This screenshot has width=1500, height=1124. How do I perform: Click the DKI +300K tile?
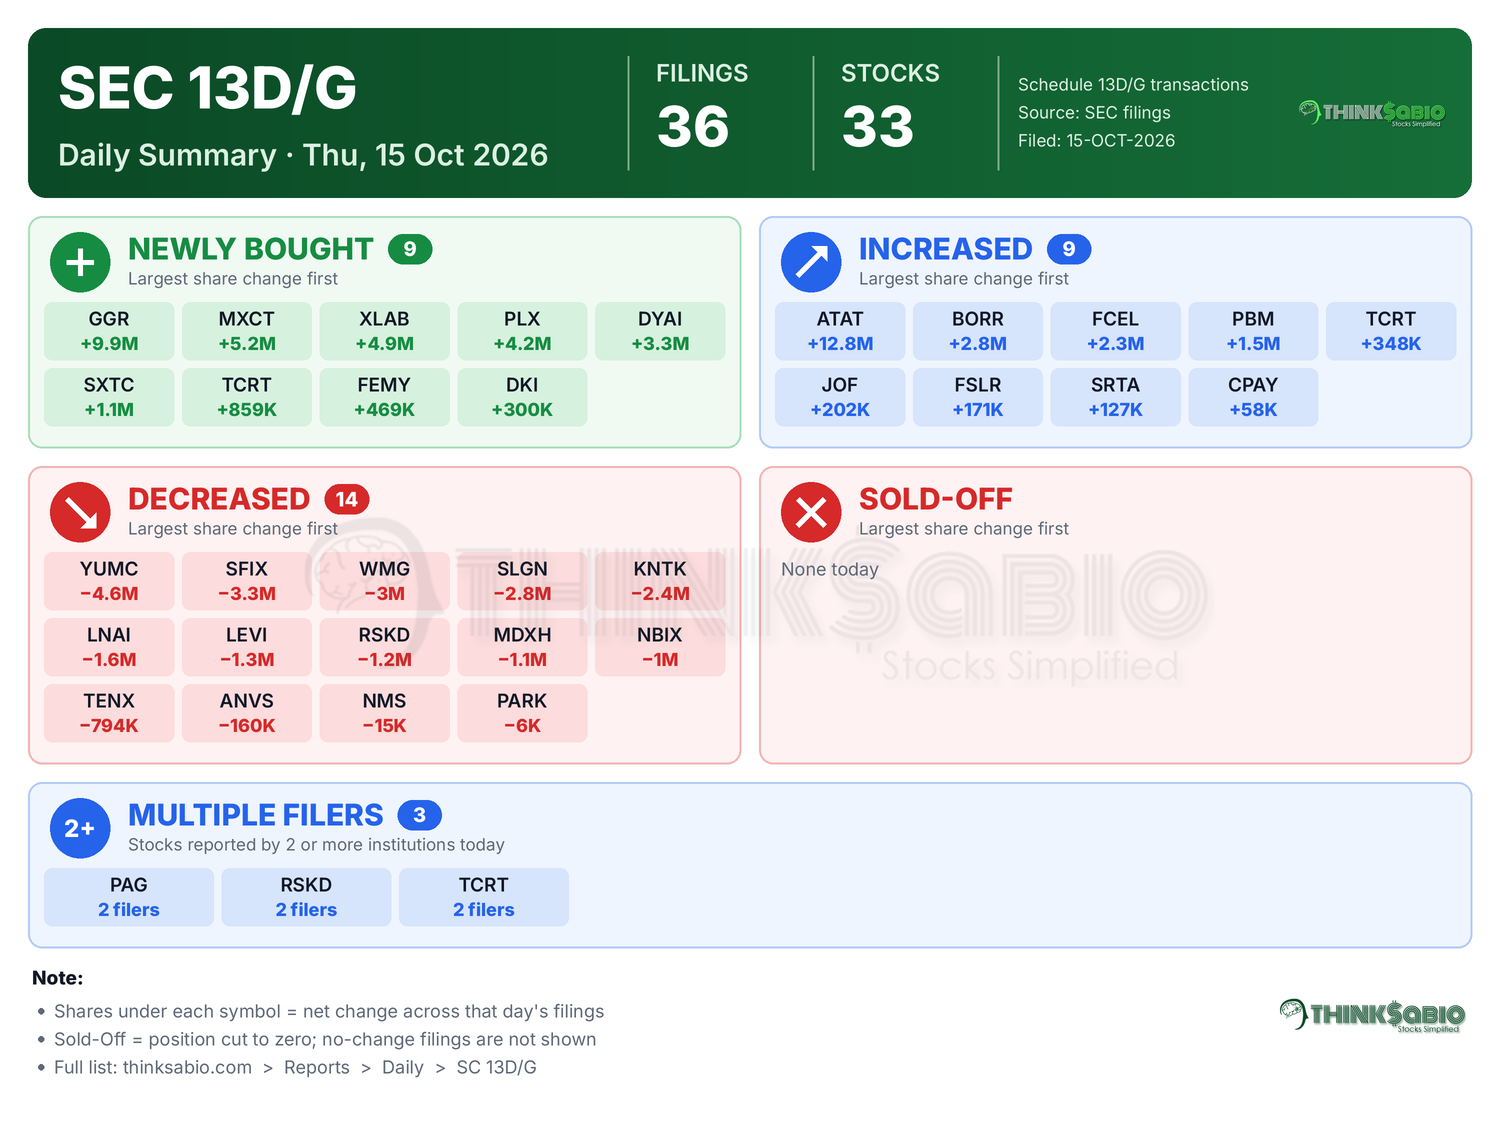(x=522, y=397)
